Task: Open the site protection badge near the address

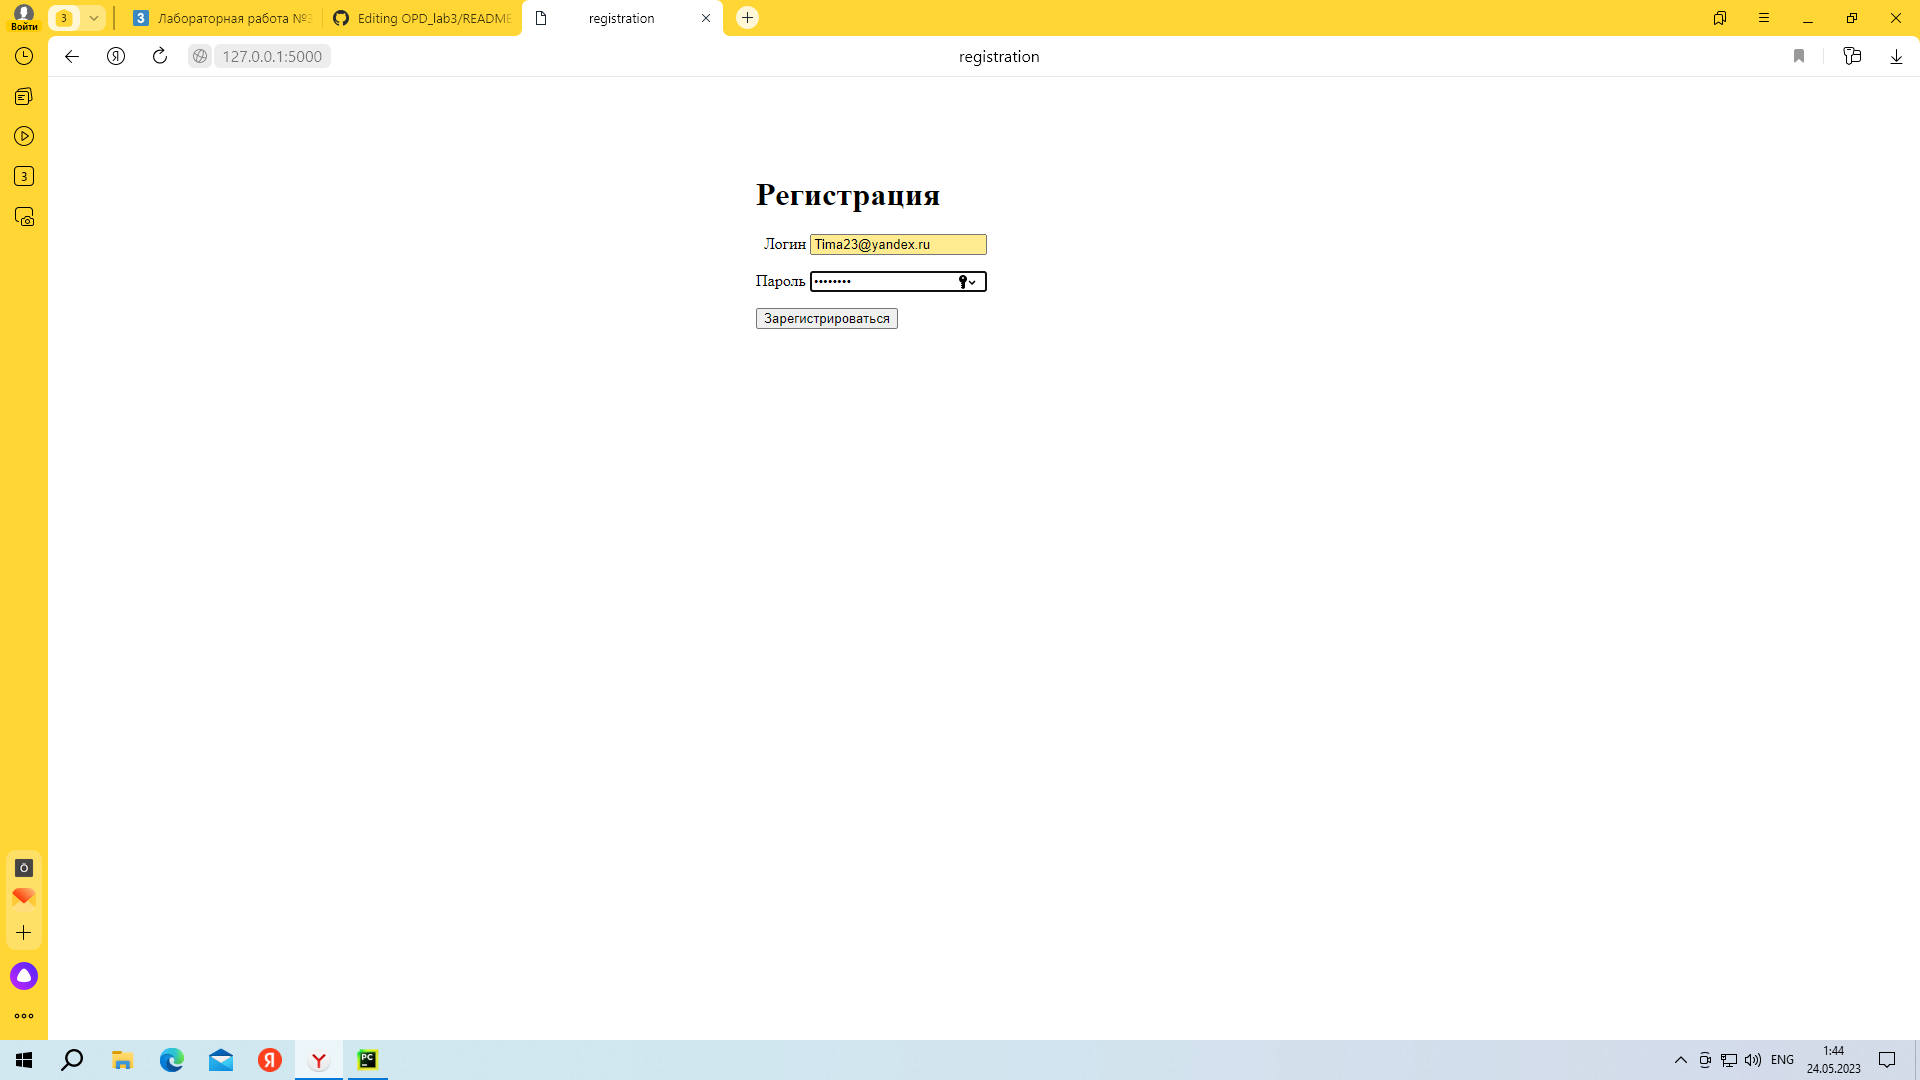Action: 200,57
